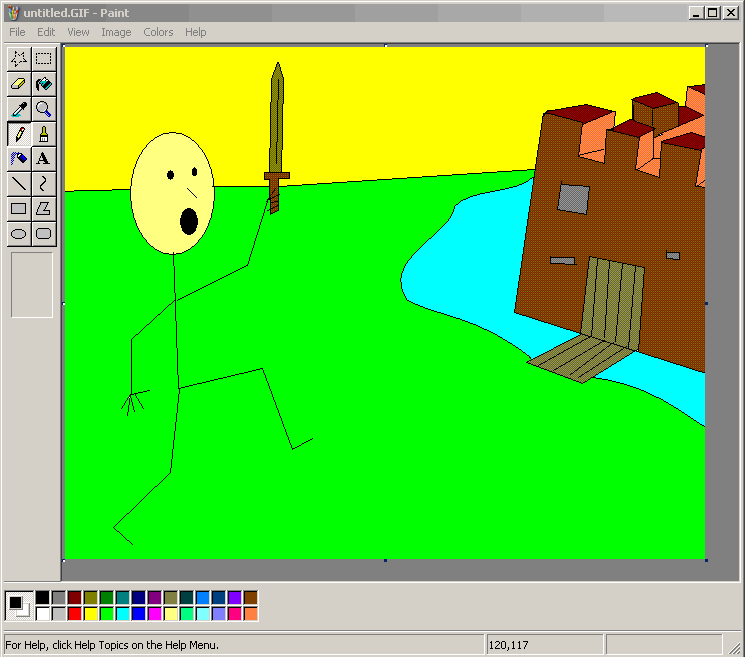Click the canvas bottom-right corner resize handle
Viewport: 745px width, 657px height.
[x=707, y=561]
